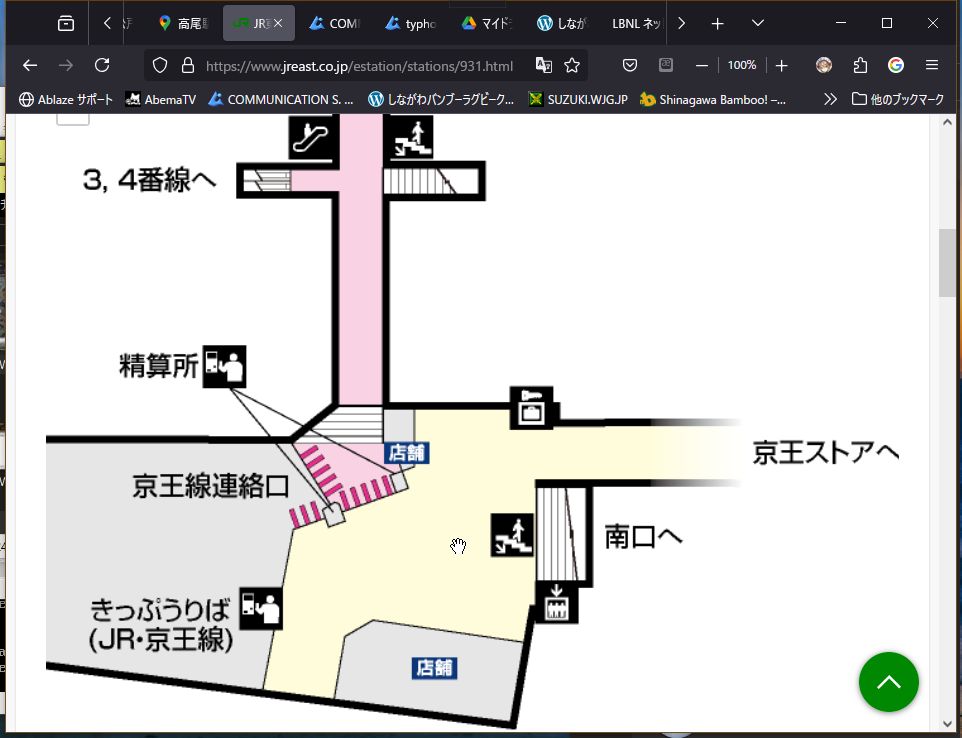962x738 pixels.
Task: Open the list all tabs dropdown
Action: pyautogui.click(x=758, y=23)
